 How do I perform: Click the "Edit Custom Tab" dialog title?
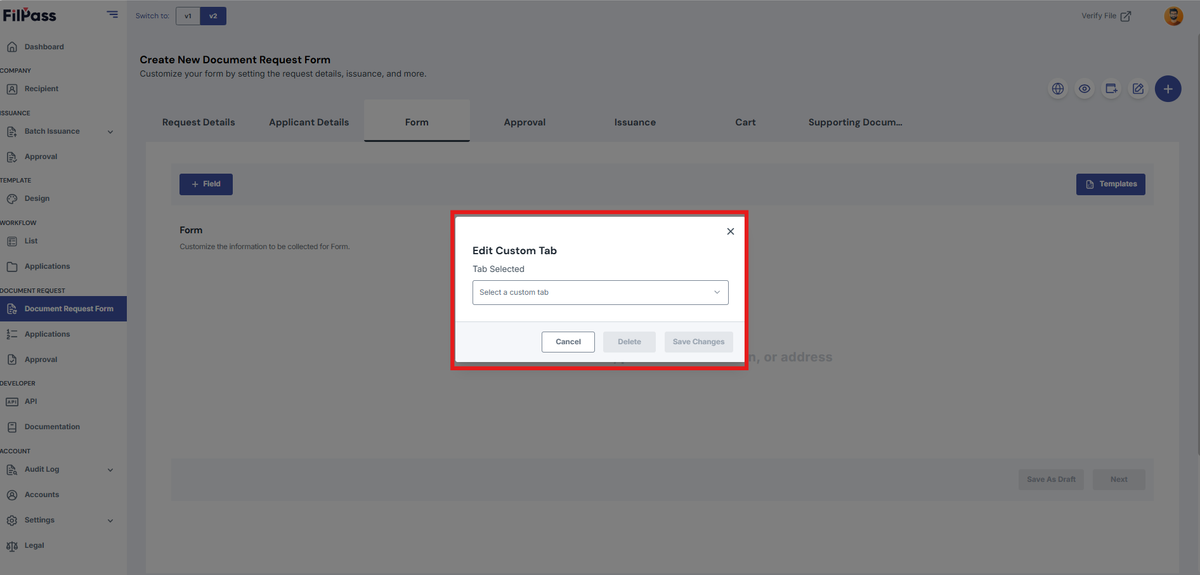515,251
